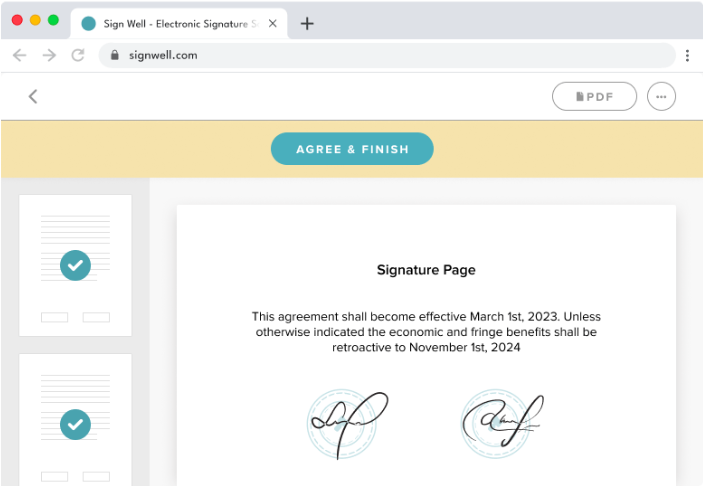704x489 pixels.
Task: Click the padlock site security icon
Action: click(x=115, y=55)
